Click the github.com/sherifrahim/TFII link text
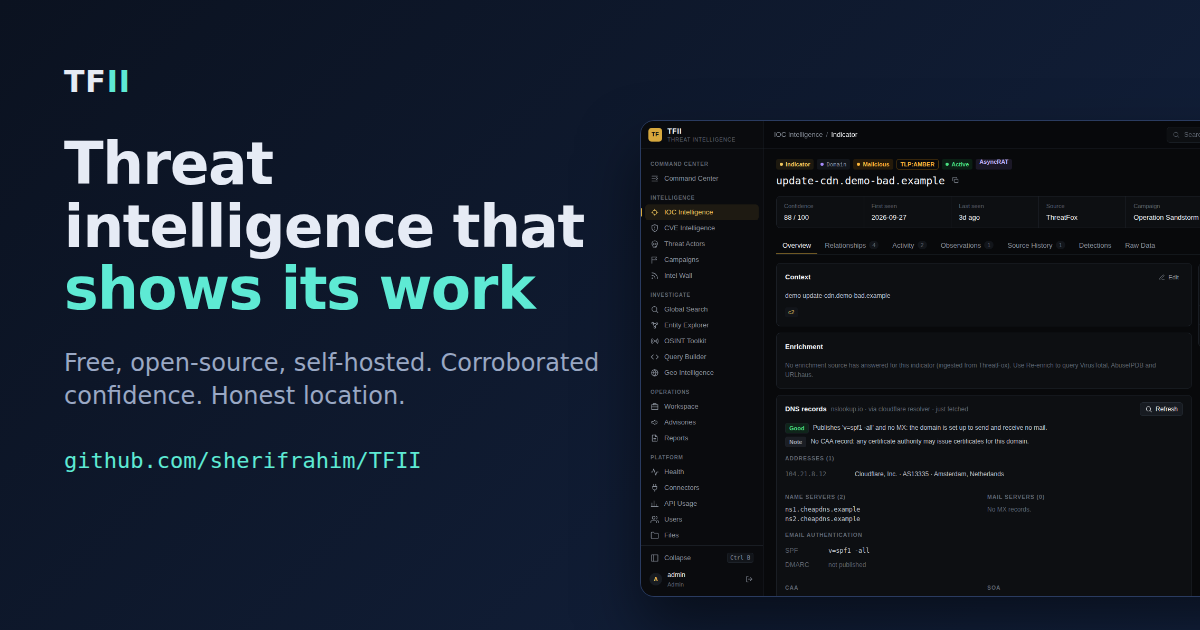 click(242, 461)
